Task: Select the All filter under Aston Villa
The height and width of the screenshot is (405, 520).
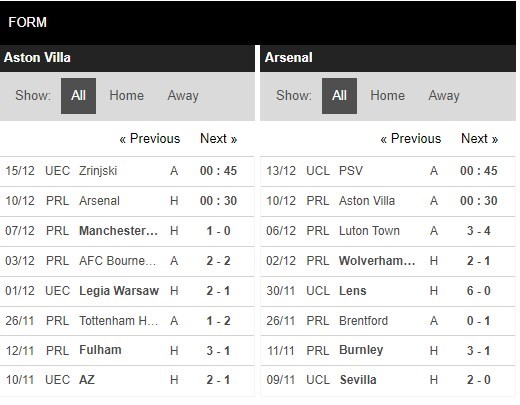Action: pyautogui.click(x=78, y=96)
